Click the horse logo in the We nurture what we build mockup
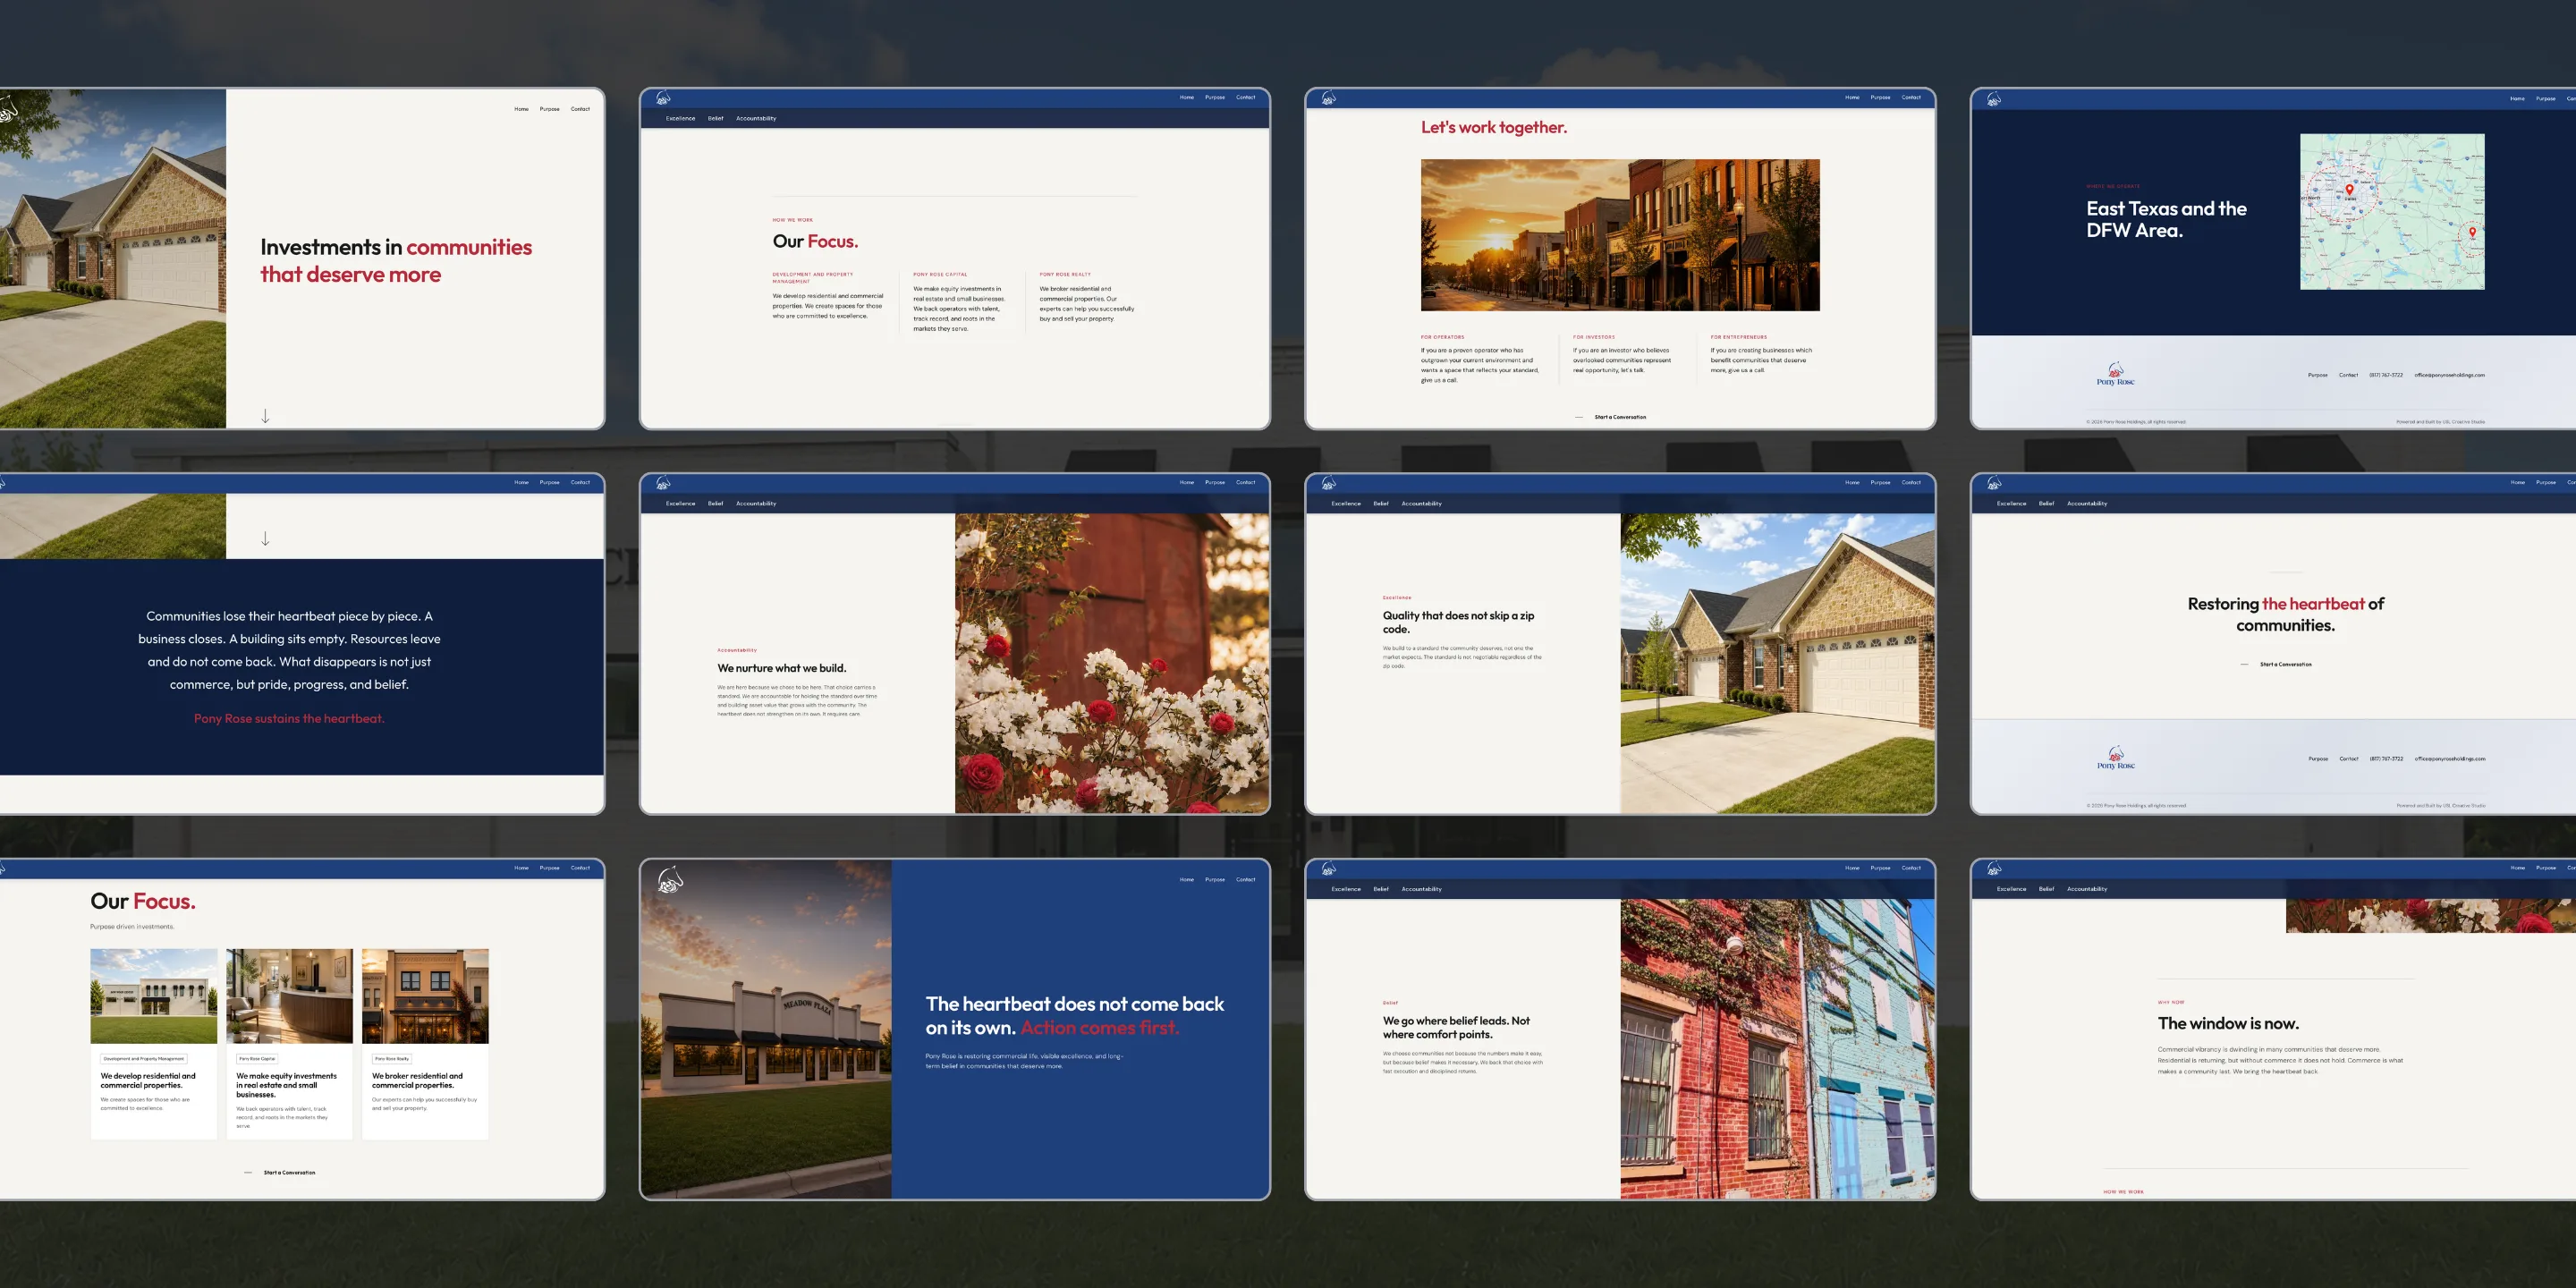The width and height of the screenshot is (2576, 1288). pyautogui.click(x=663, y=483)
